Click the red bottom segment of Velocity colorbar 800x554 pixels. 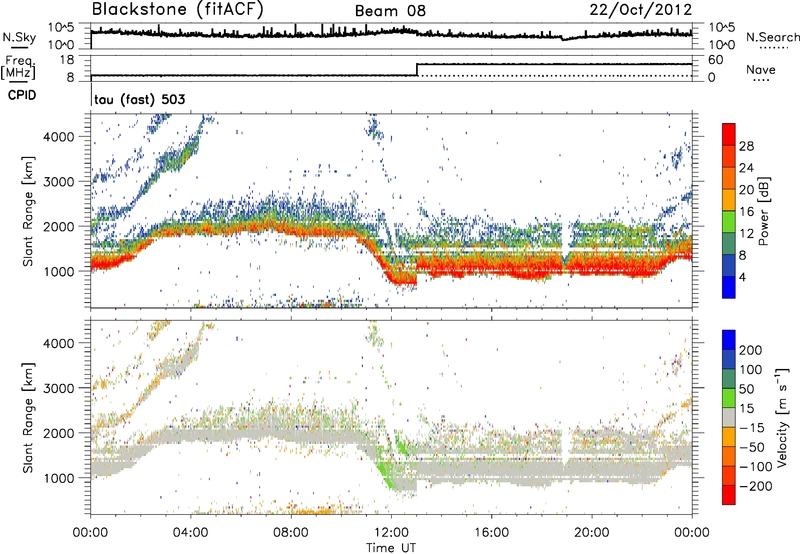(x=729, y=495)
